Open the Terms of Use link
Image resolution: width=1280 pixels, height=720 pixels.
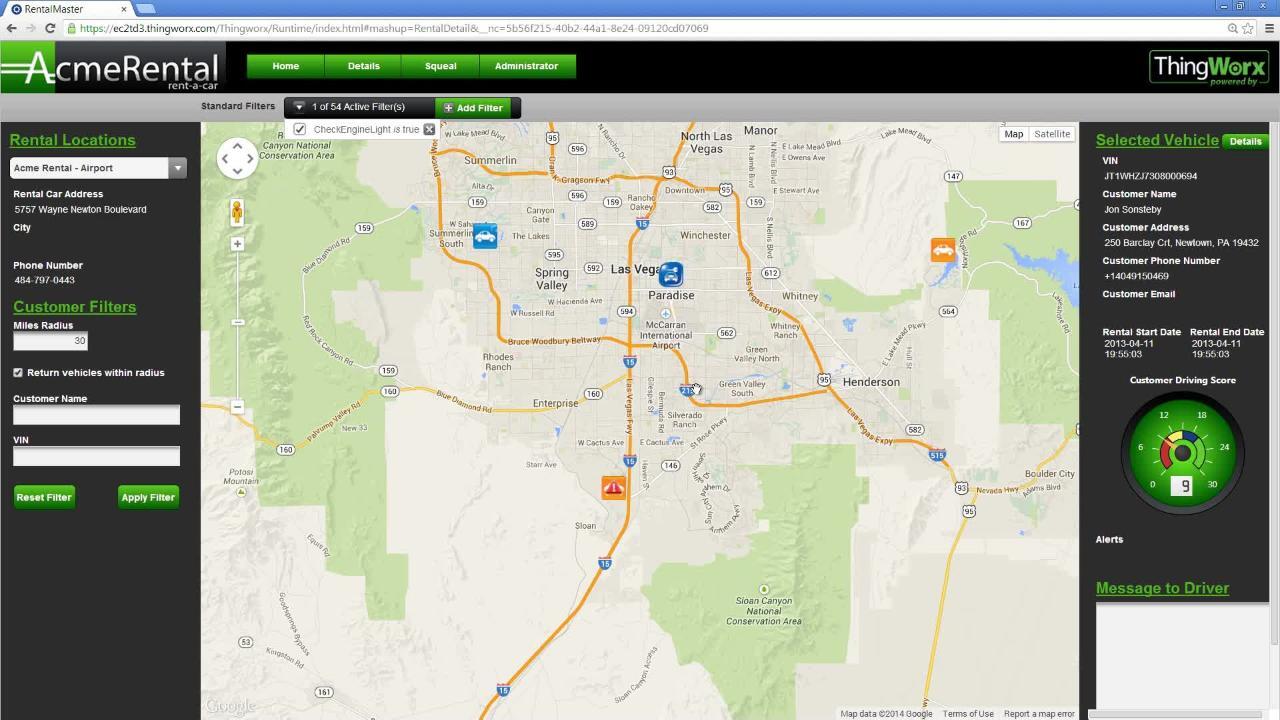pos(968,714)
